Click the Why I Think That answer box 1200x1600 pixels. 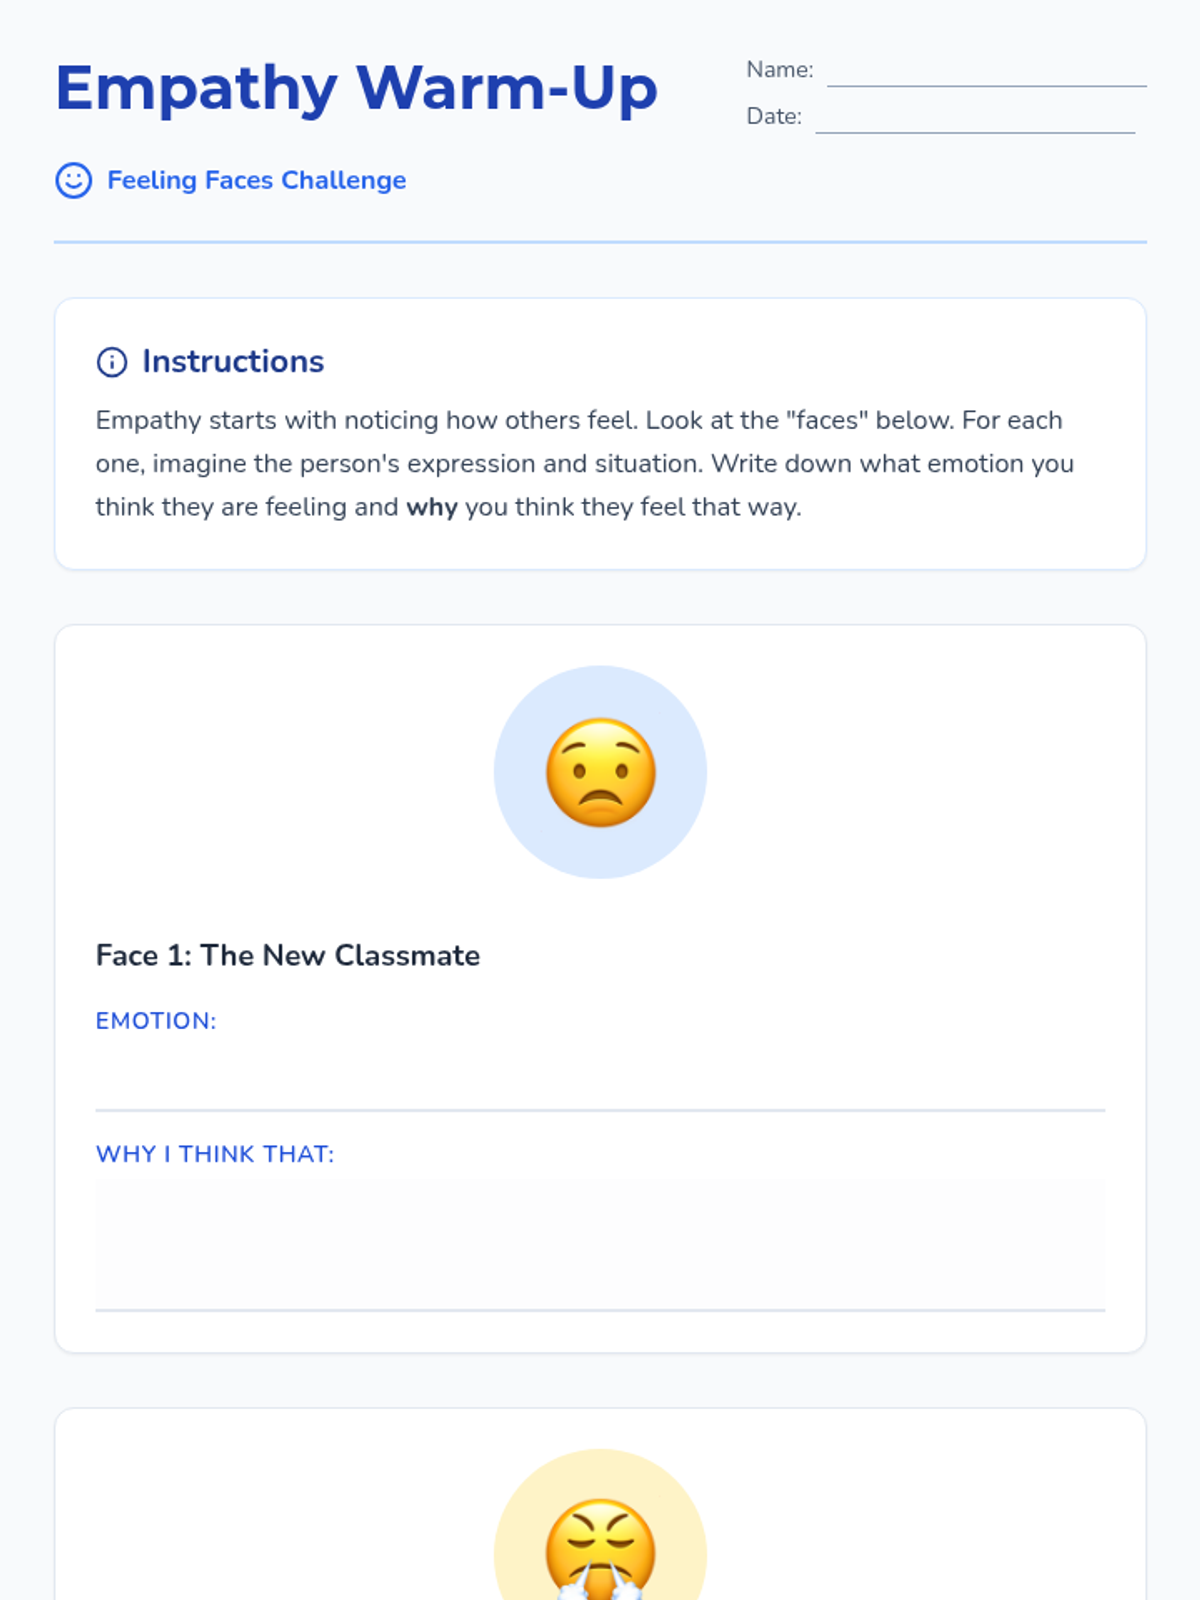[600, 1243]
